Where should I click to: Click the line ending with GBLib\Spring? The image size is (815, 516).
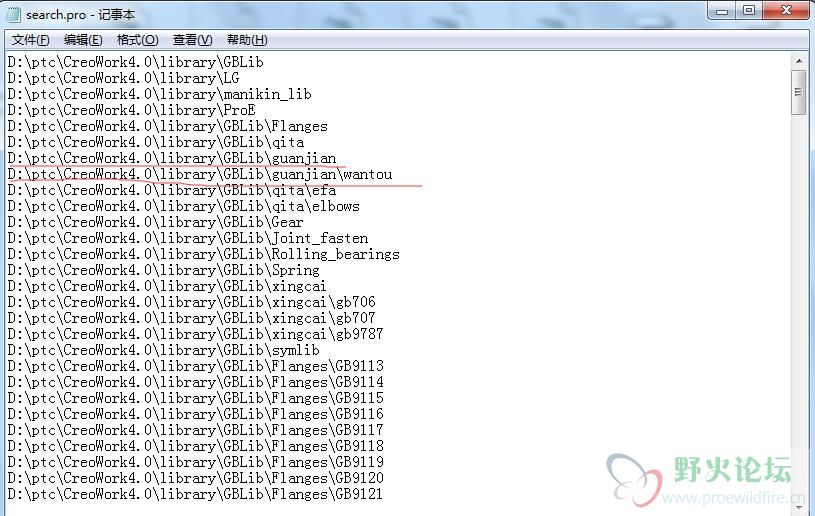[163, 271]
